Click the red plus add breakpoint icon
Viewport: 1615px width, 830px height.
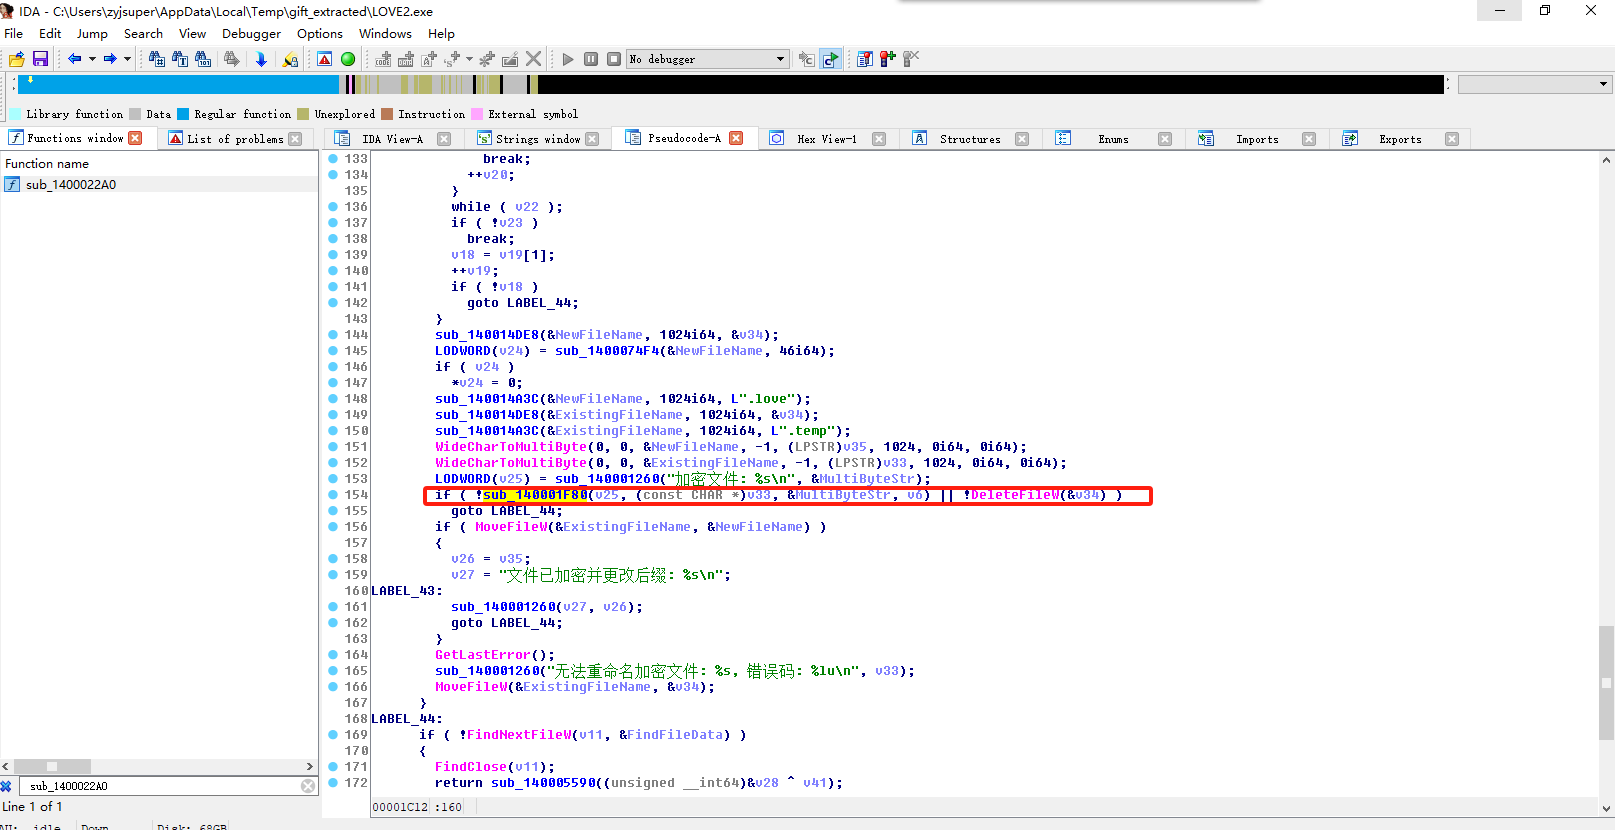(x=888, y=59)
